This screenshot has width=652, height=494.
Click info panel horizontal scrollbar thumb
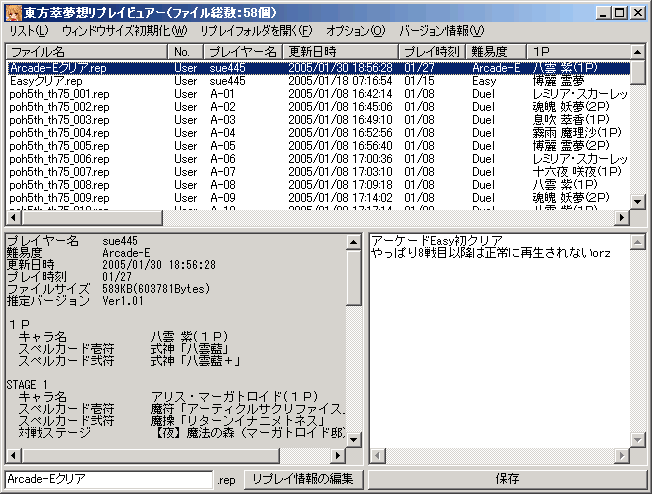coord(150,455)
